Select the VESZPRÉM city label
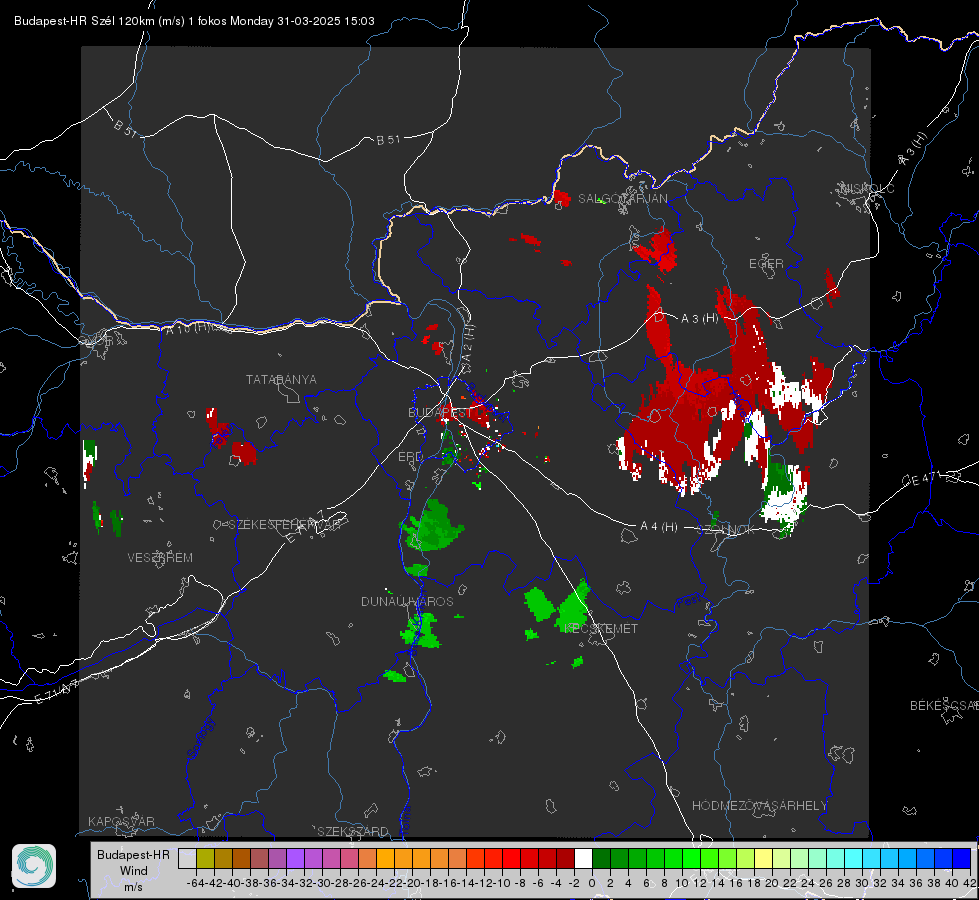Screen dimensions: 979x900 click(x=160, y=558)
